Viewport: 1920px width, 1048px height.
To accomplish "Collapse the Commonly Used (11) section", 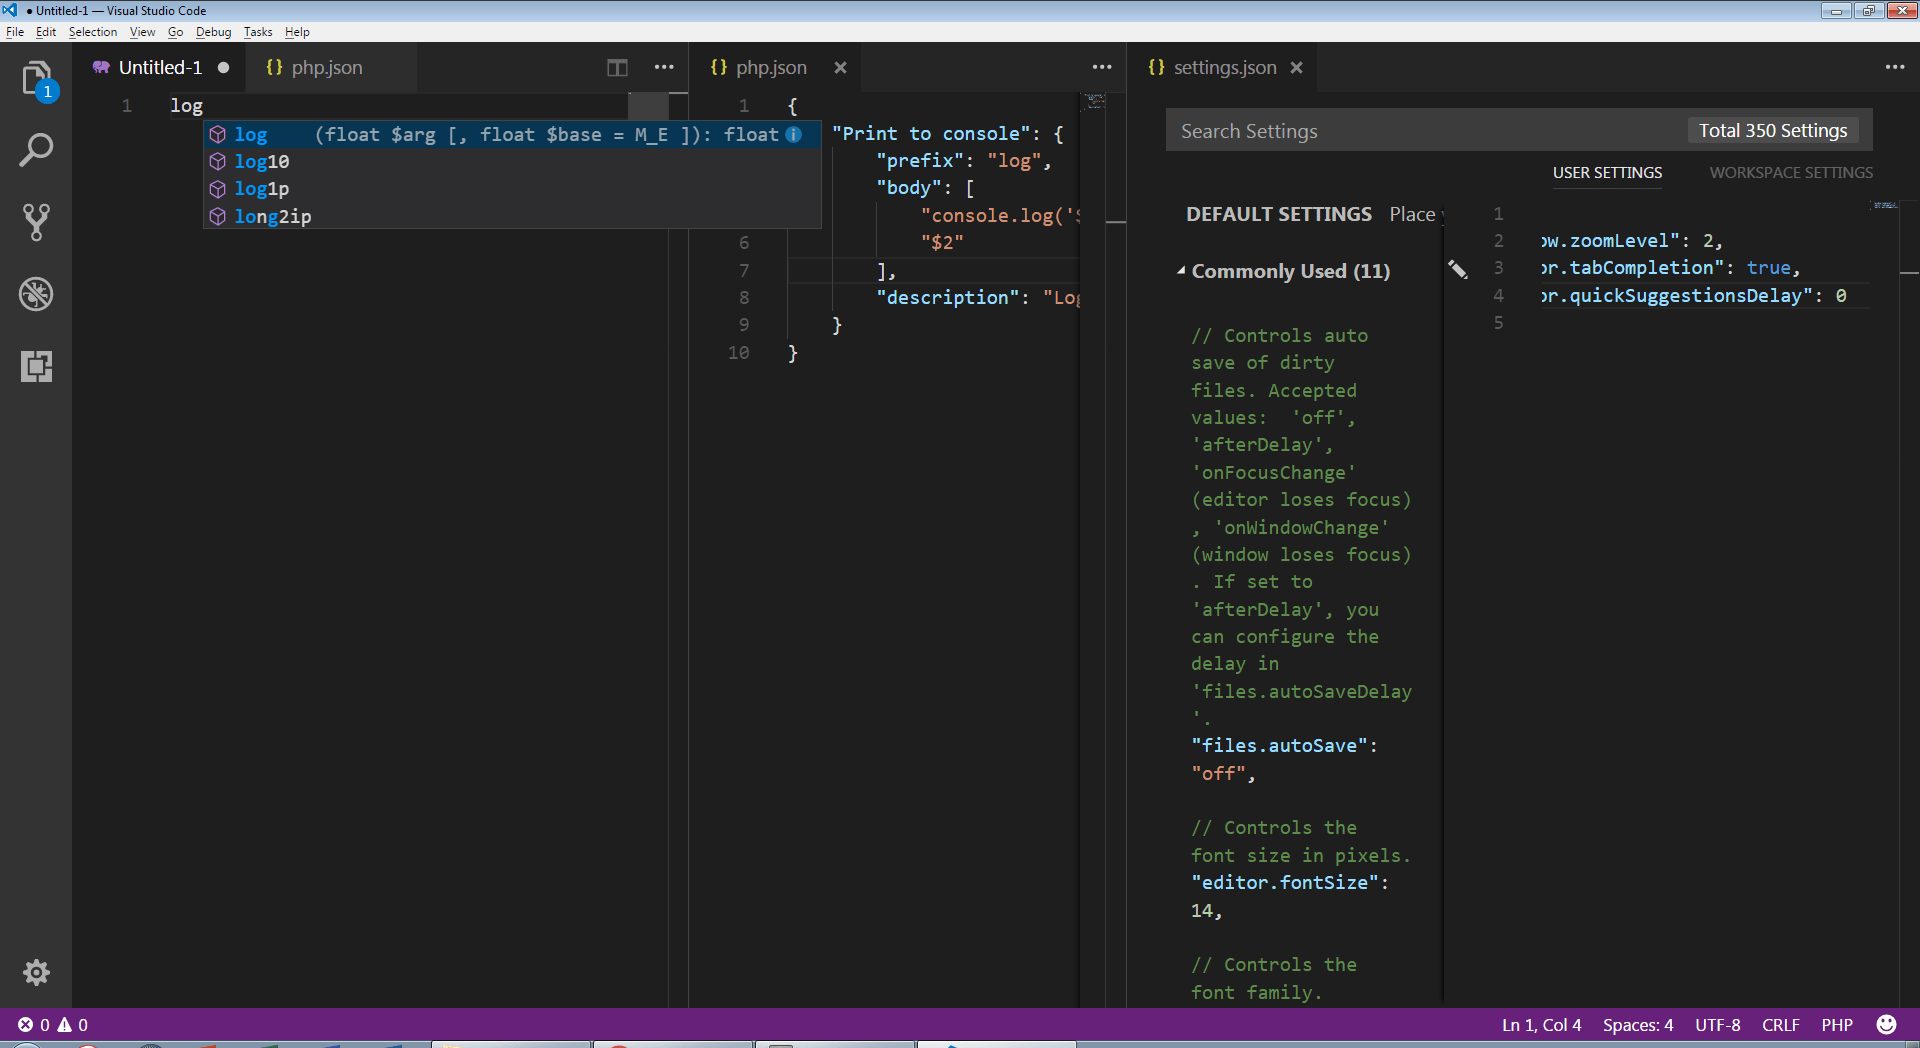I will (1181, 271).
